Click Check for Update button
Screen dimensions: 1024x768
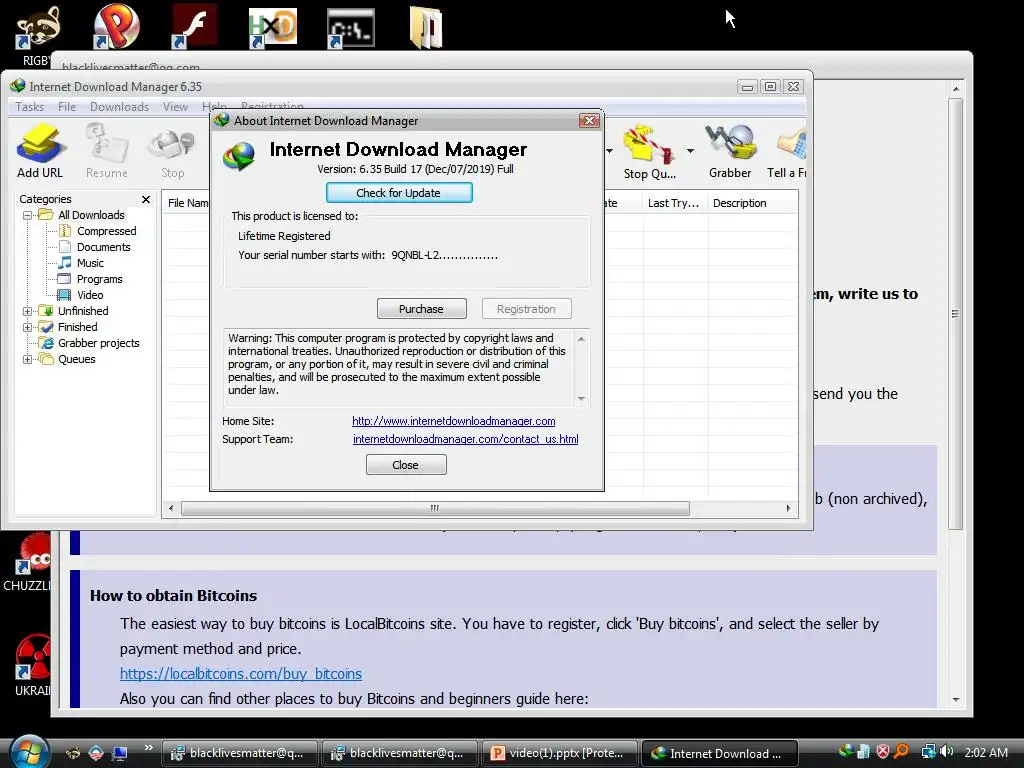(398, 193)
